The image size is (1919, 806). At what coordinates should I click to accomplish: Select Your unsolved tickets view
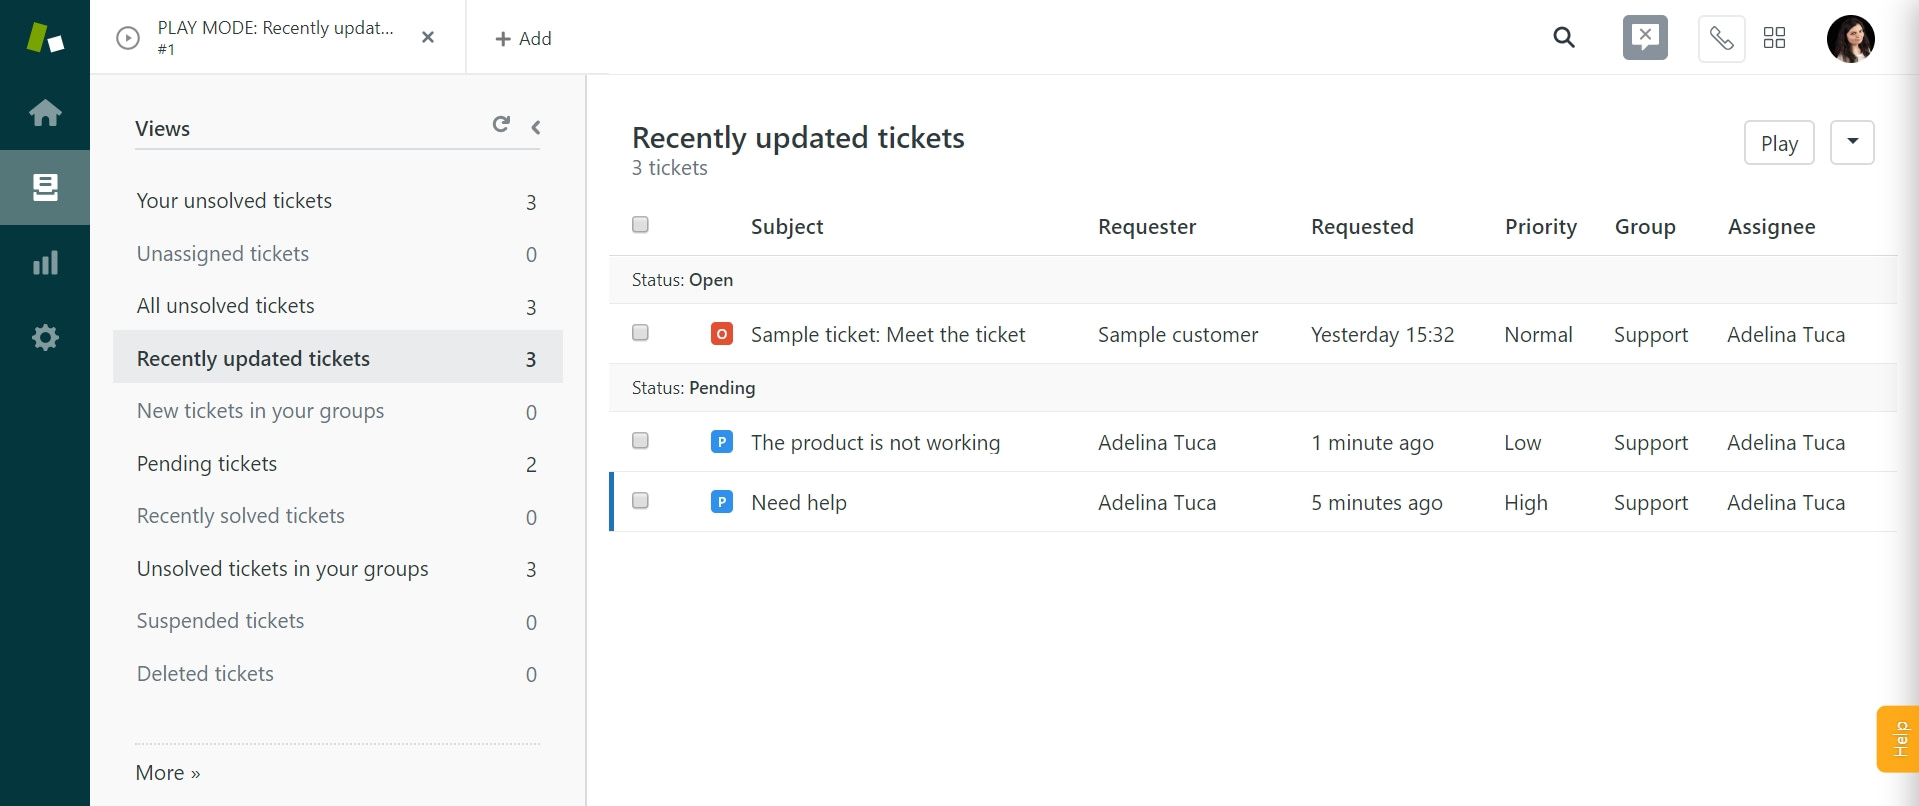[x=234, y=201]
